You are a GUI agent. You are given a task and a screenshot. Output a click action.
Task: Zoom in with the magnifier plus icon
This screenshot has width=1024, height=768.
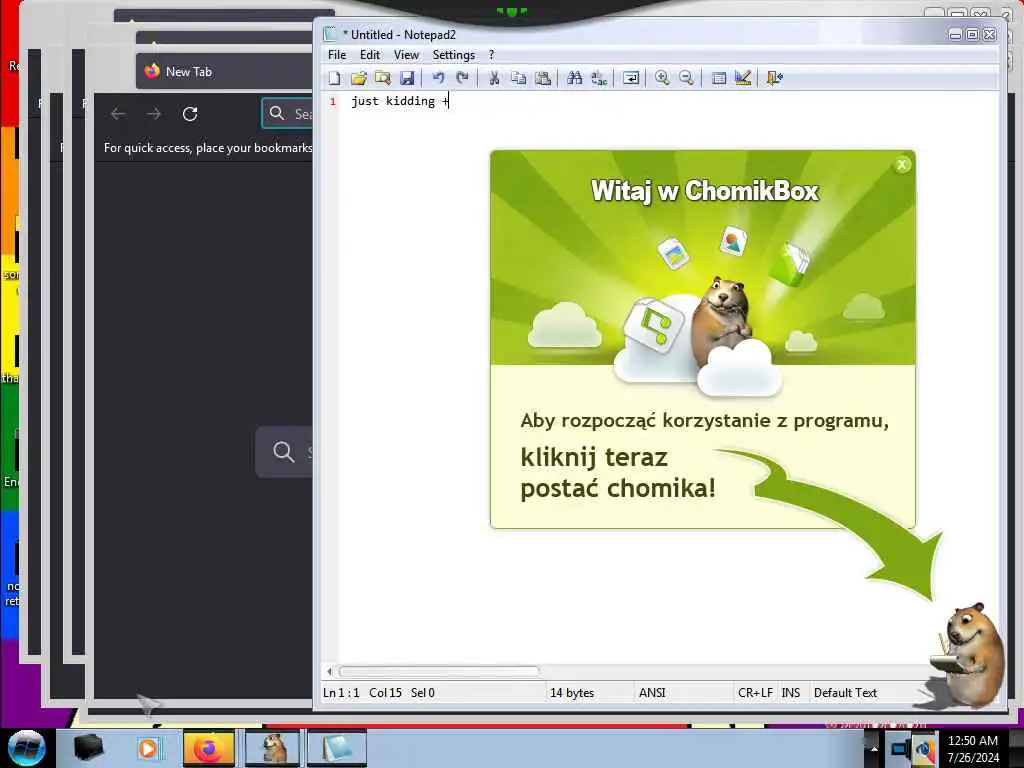click(662, 78)
